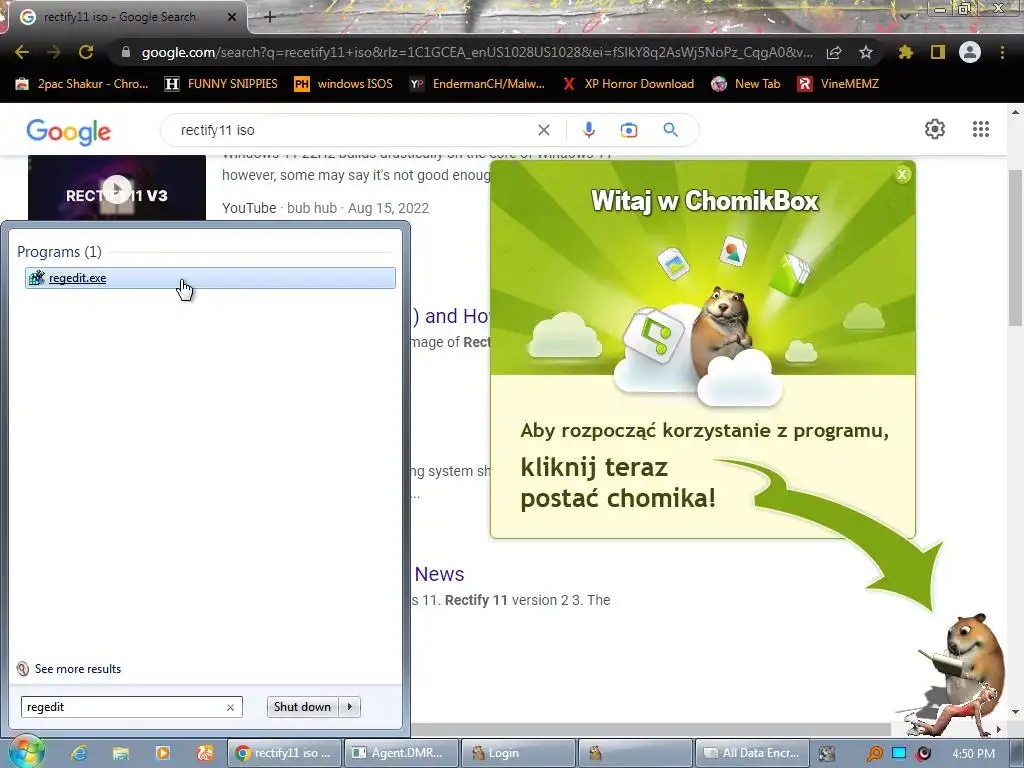Bookmark this page with star icon
The image size is (1024, 768).
[866, 52]
